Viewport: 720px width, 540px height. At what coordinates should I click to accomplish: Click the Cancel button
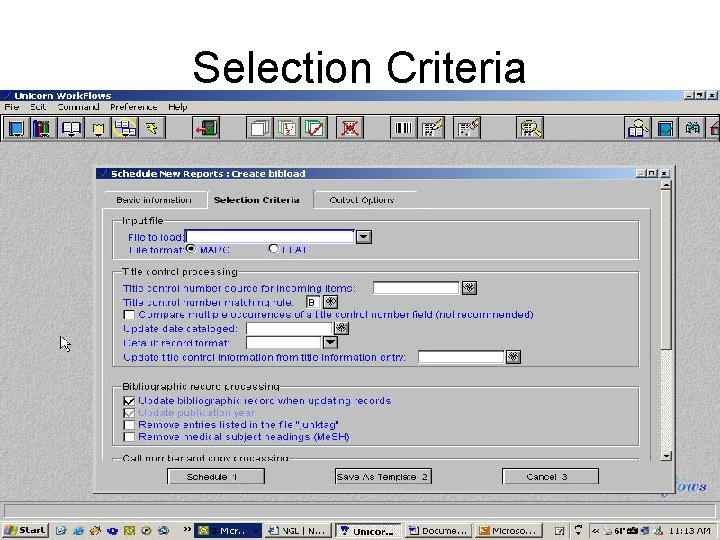[550, 477]
